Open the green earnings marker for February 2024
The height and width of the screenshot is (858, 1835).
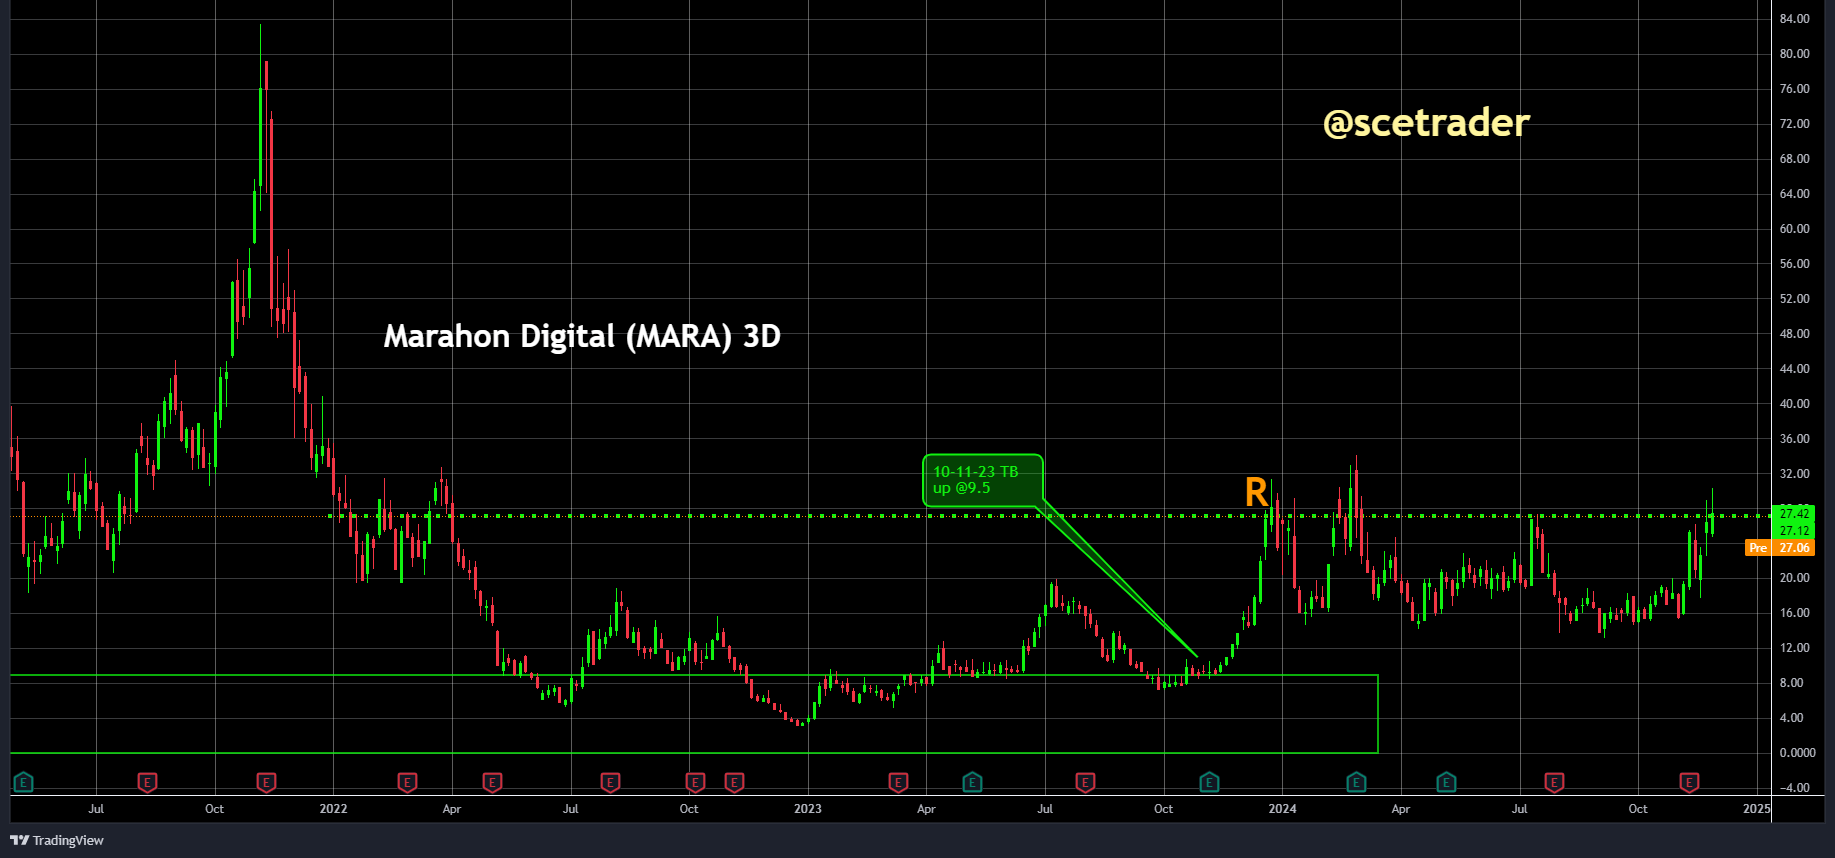pyautogui.click(x=1356, y=782)
